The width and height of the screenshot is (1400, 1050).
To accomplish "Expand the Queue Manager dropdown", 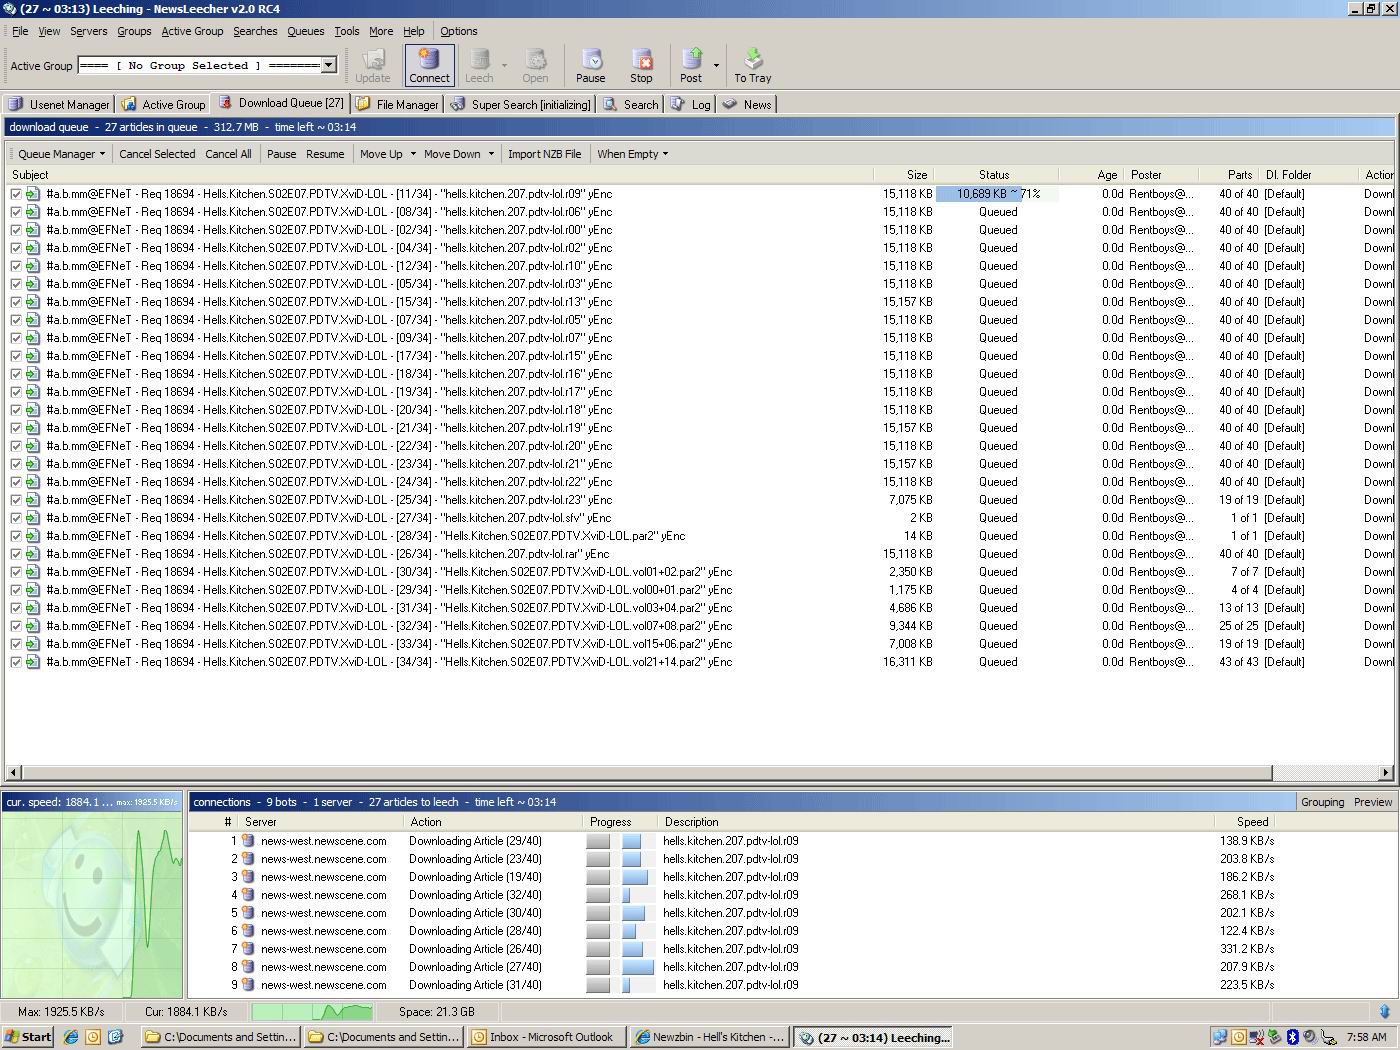I will [61, 154].
